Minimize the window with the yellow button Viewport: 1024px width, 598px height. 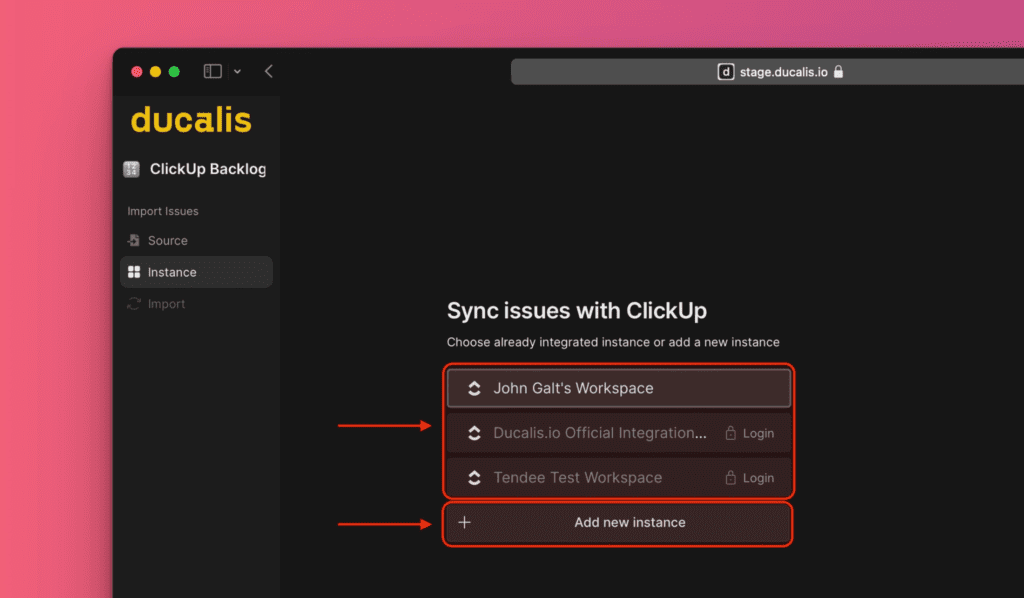[155, 72]
